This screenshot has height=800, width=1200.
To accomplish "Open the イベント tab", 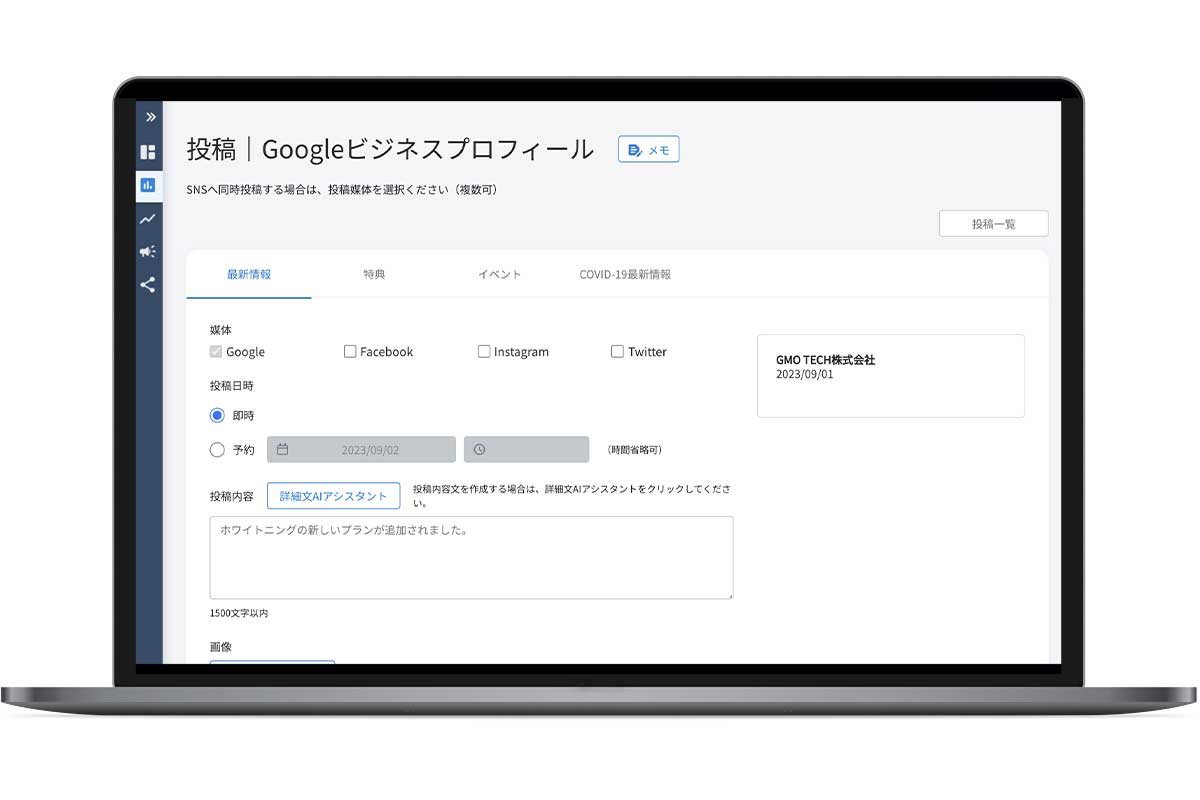I will coord(499,274).
